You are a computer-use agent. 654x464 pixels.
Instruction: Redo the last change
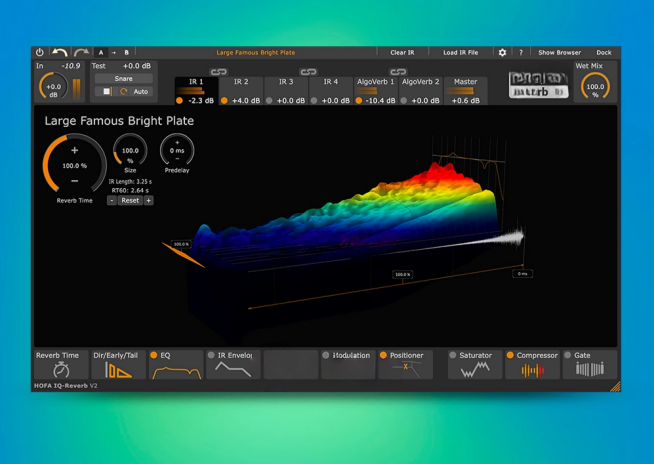(81, 52)
